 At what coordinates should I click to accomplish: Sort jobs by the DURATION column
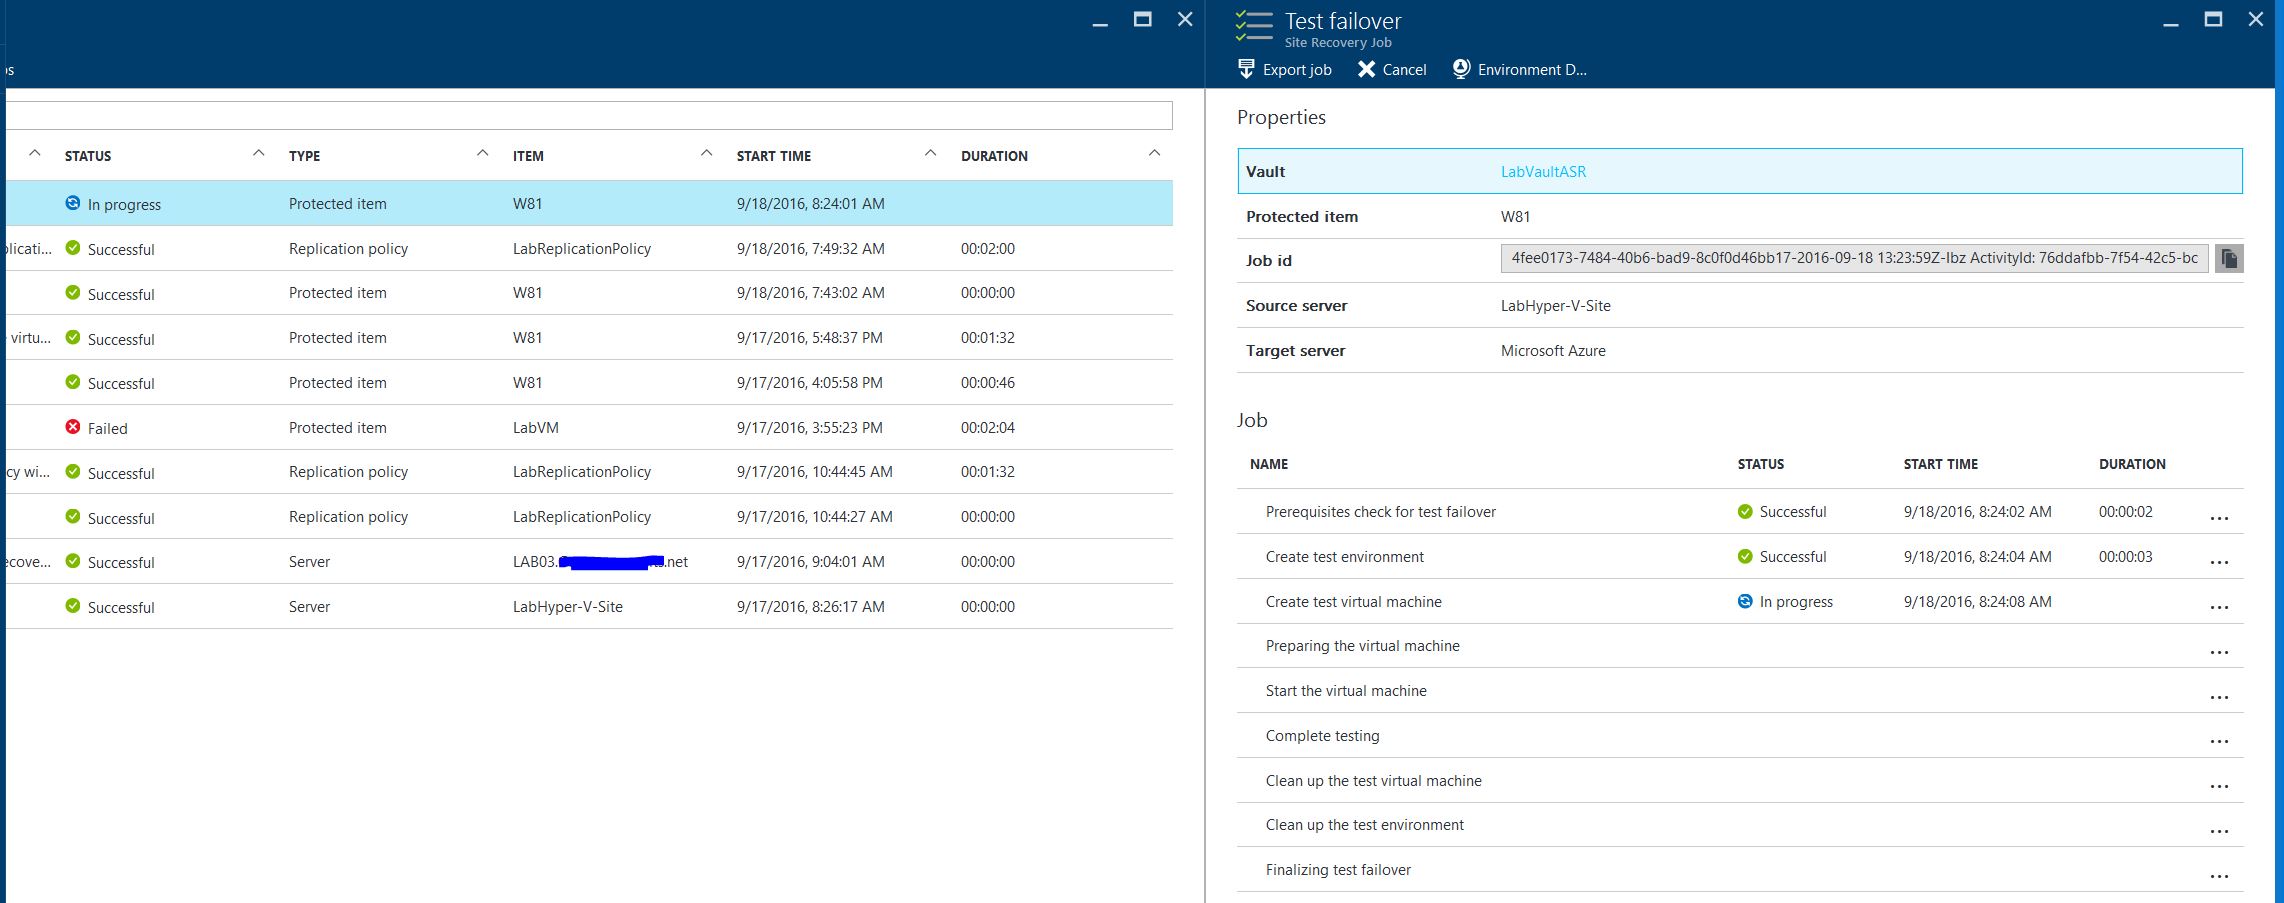click(x=993, y=156)
